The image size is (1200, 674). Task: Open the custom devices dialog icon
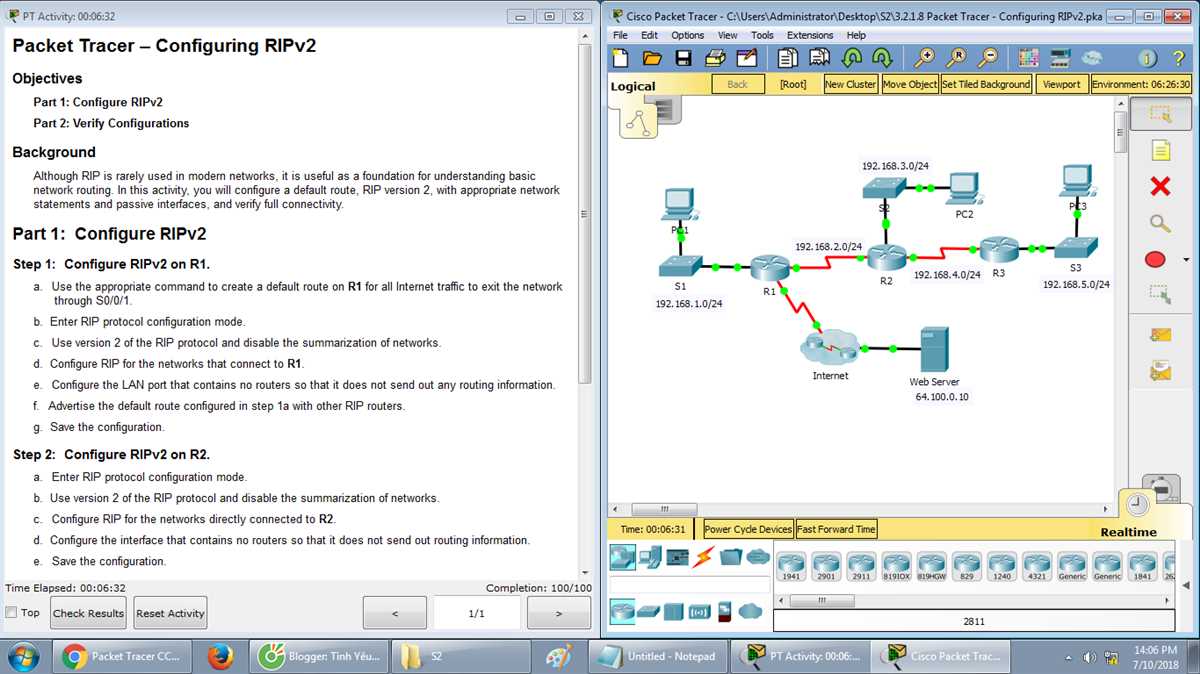coord(1060,58)
